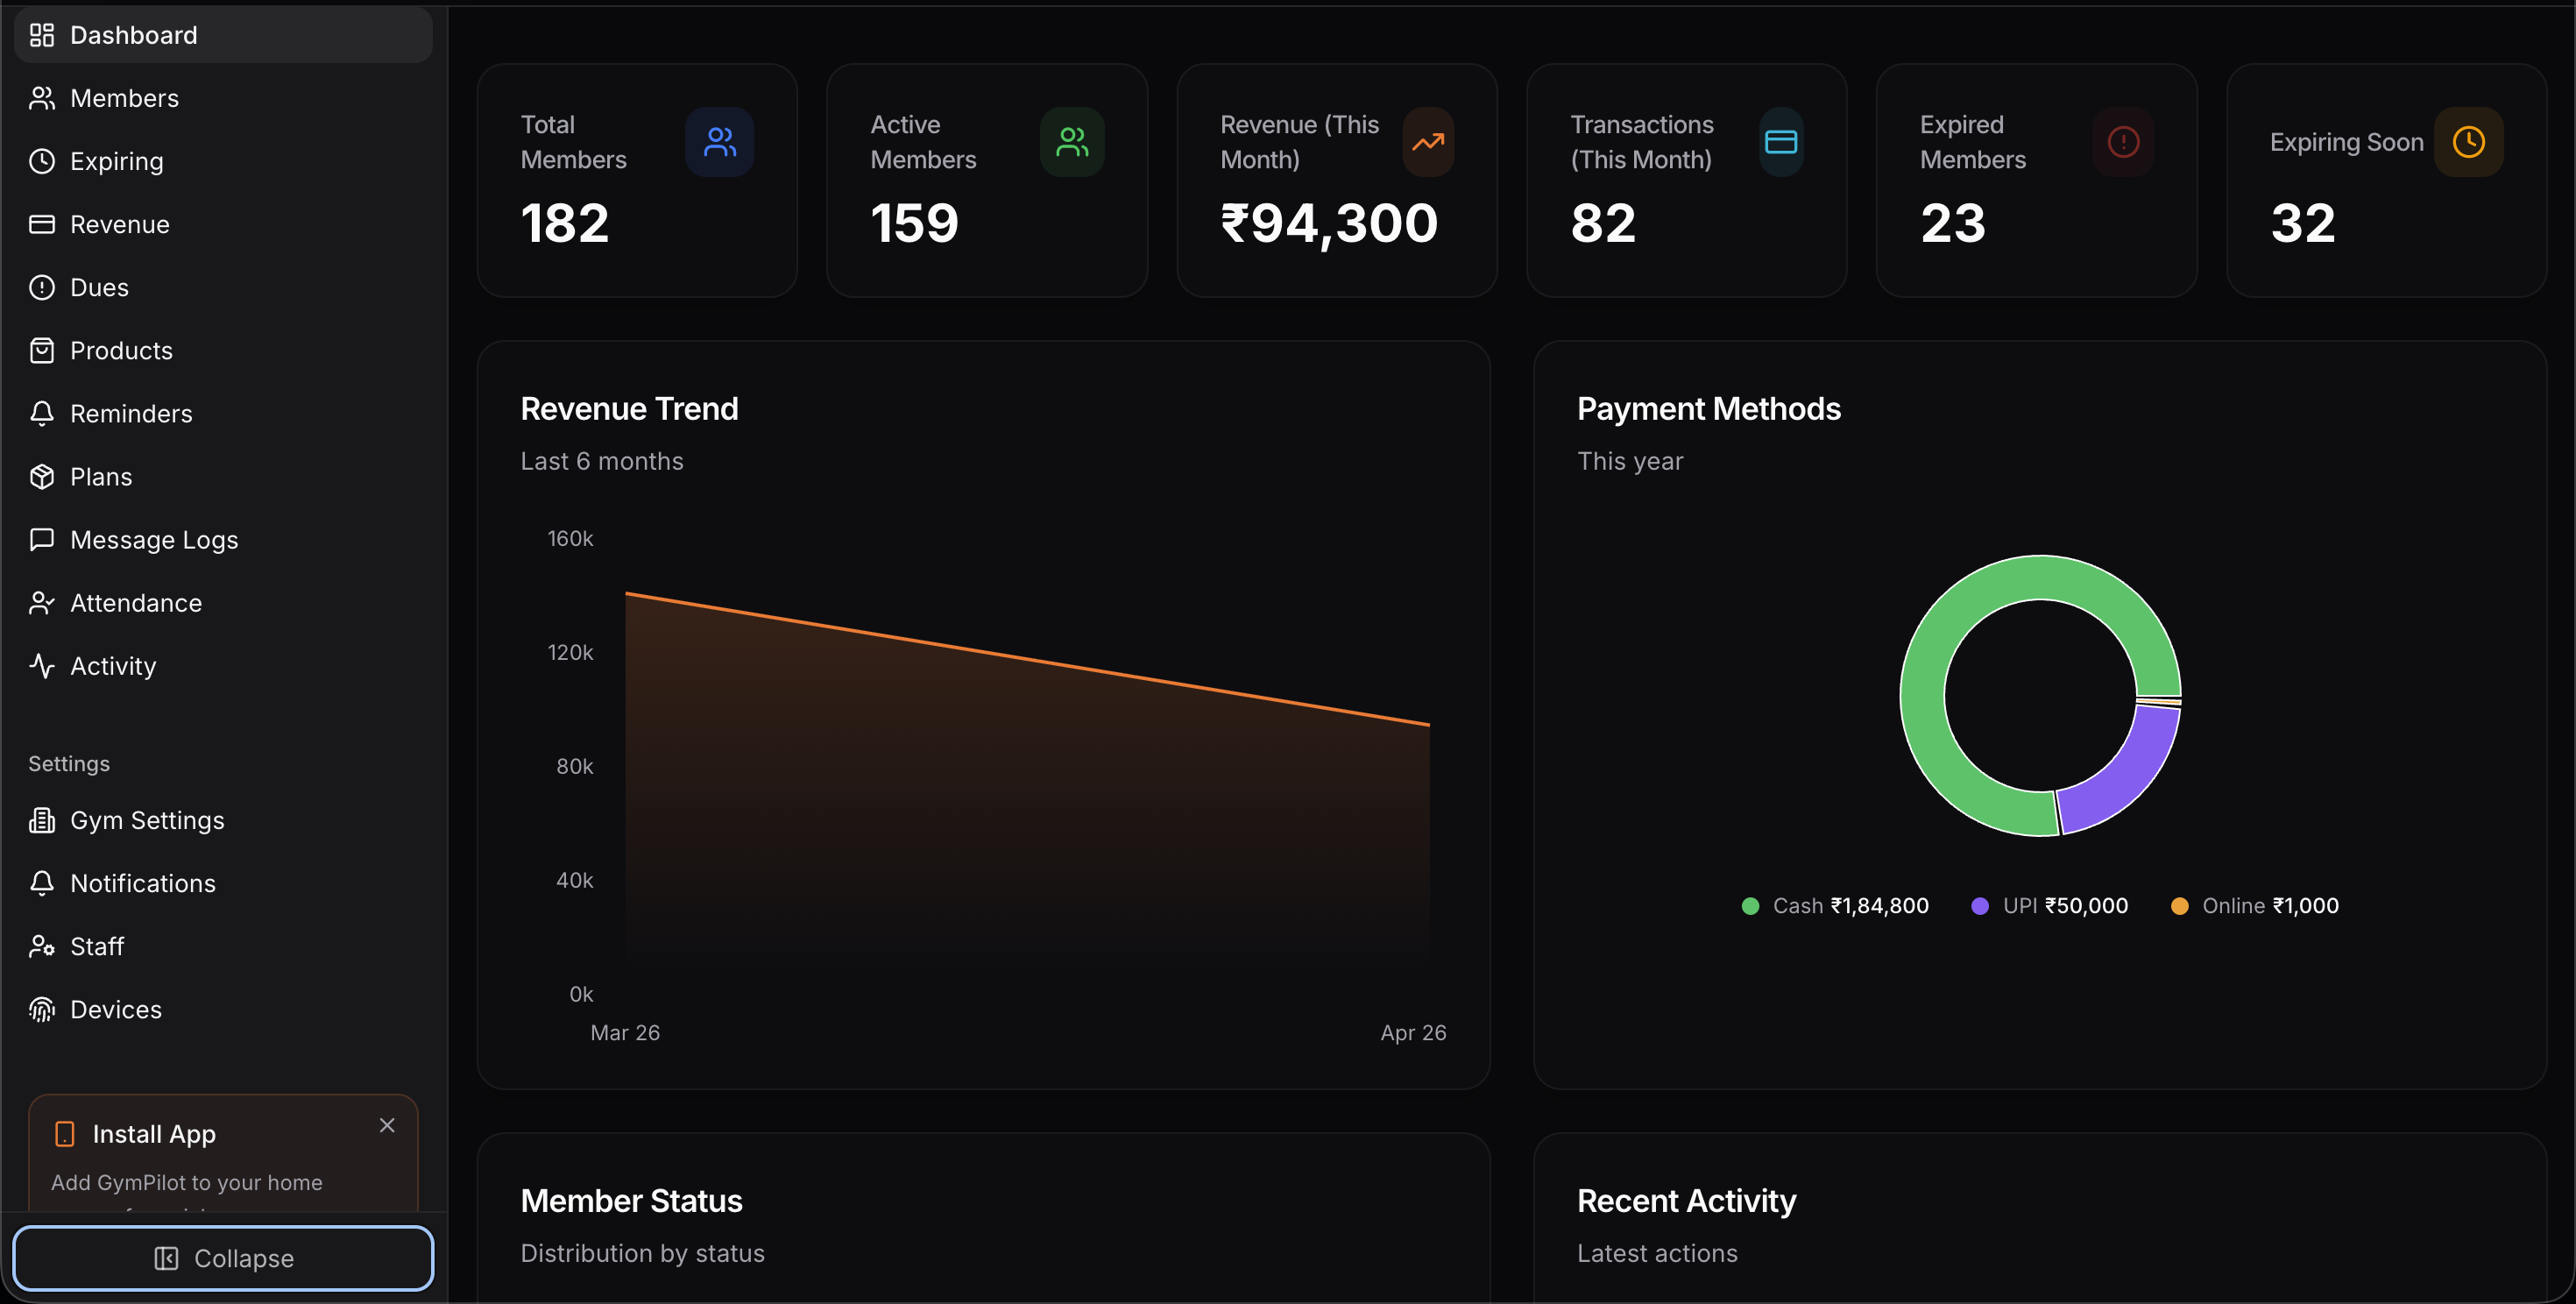The height and width of the screenshot is (1304, 2576).
Task: Click the revenue trending-up arrow icon
Action: (1427, 142)
